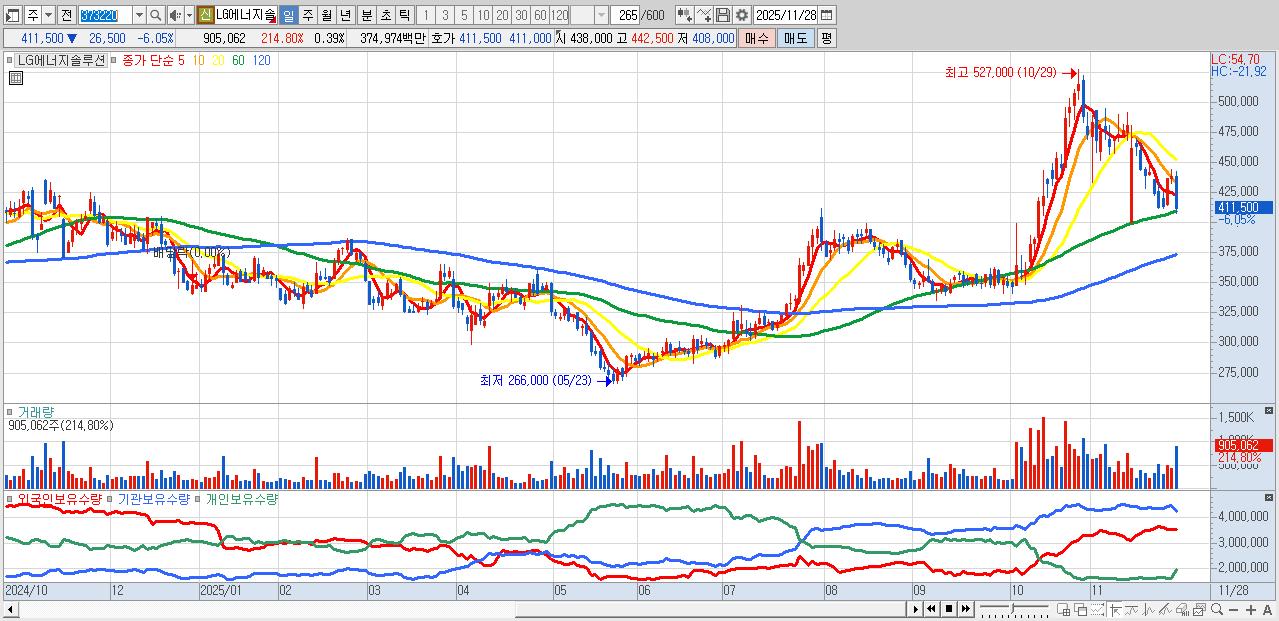The image size is (1279, 621).
Task: Select the monthly (월) chart period
Action: (326, 15)
